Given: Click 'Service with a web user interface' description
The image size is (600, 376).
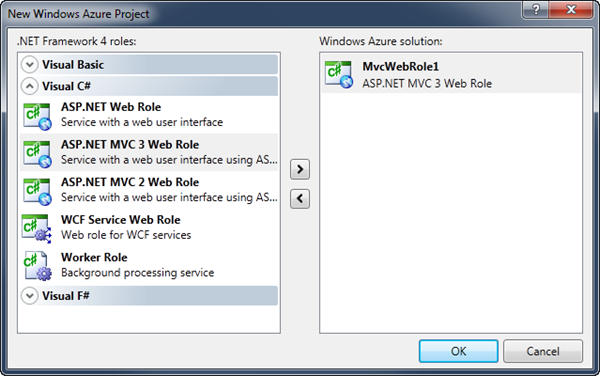Looking at the screenshot, I should coord(142,122).
